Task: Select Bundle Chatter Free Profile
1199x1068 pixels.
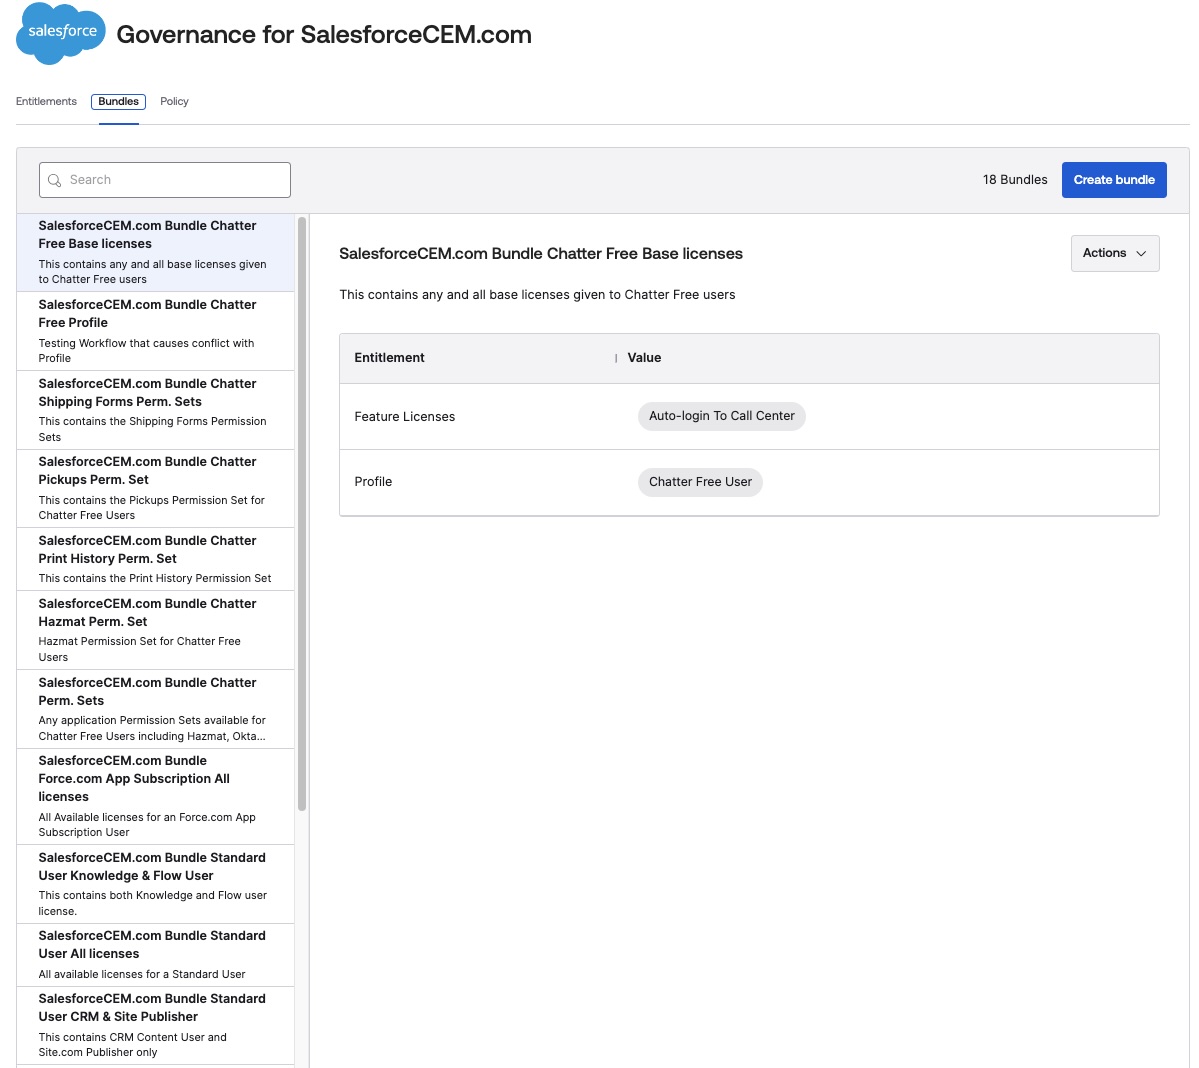Action: tap(155, 331)
